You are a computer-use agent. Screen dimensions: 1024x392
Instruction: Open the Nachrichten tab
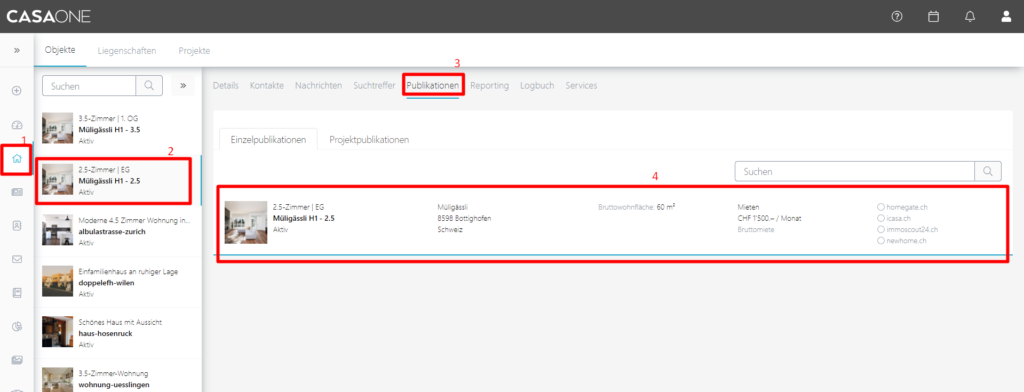coord(318,86)
